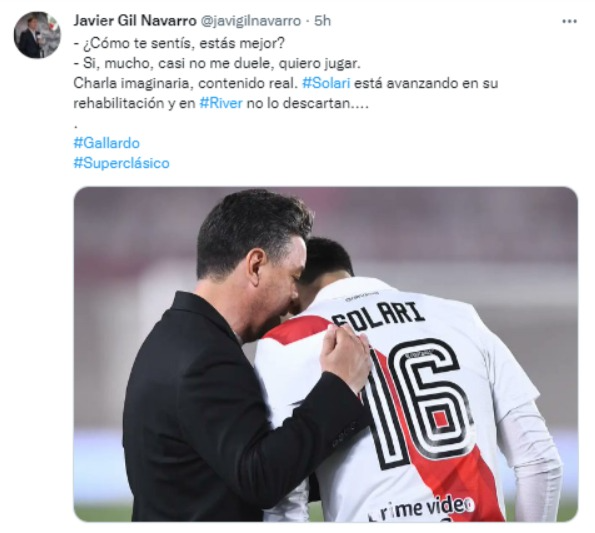Visit the #Superclásico hashtag
This screenshot has width=595, height=533.
click(x=121, y=163)
